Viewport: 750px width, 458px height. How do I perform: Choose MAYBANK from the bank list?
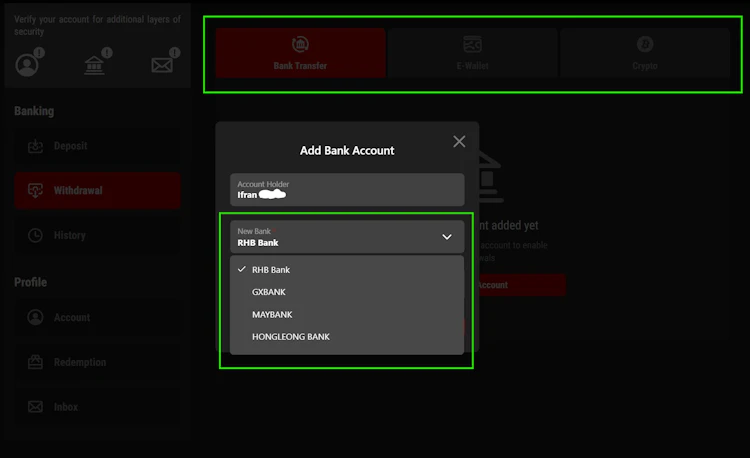pos(347,315)
